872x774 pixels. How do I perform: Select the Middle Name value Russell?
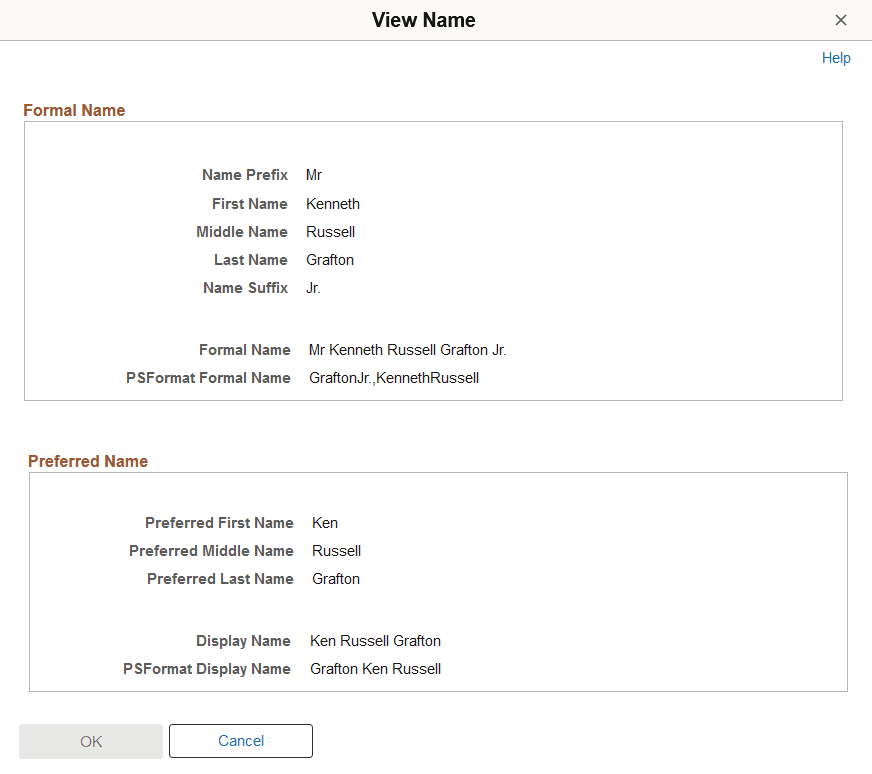(330, 232)
